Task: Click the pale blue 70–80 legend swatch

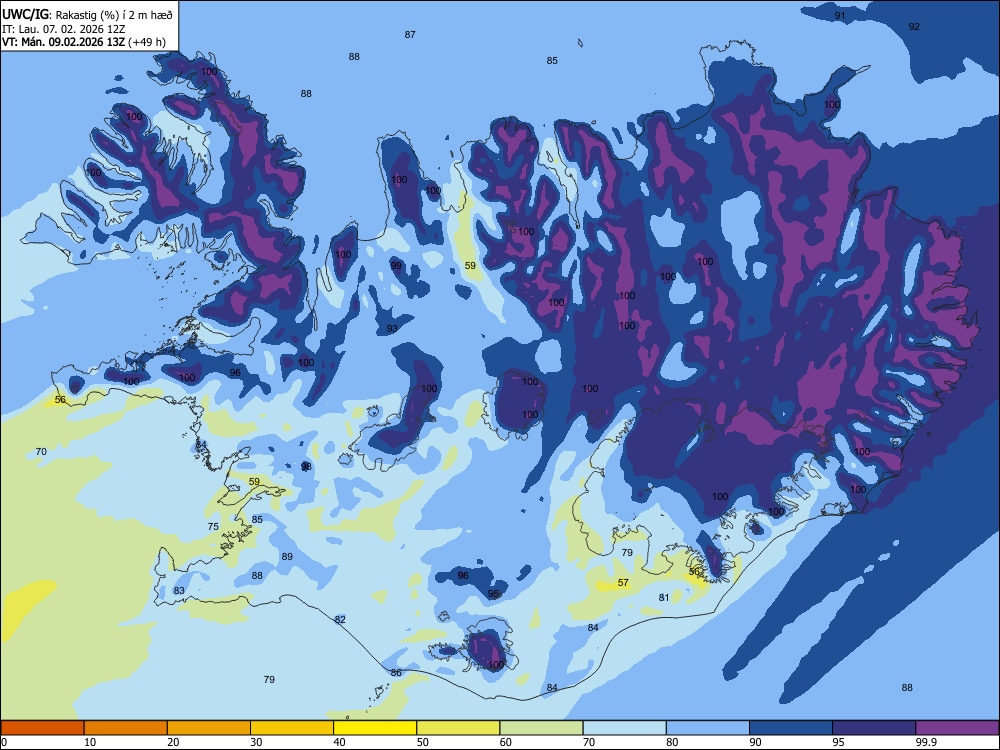Action: pyautogui.click(x=624, y=728)
